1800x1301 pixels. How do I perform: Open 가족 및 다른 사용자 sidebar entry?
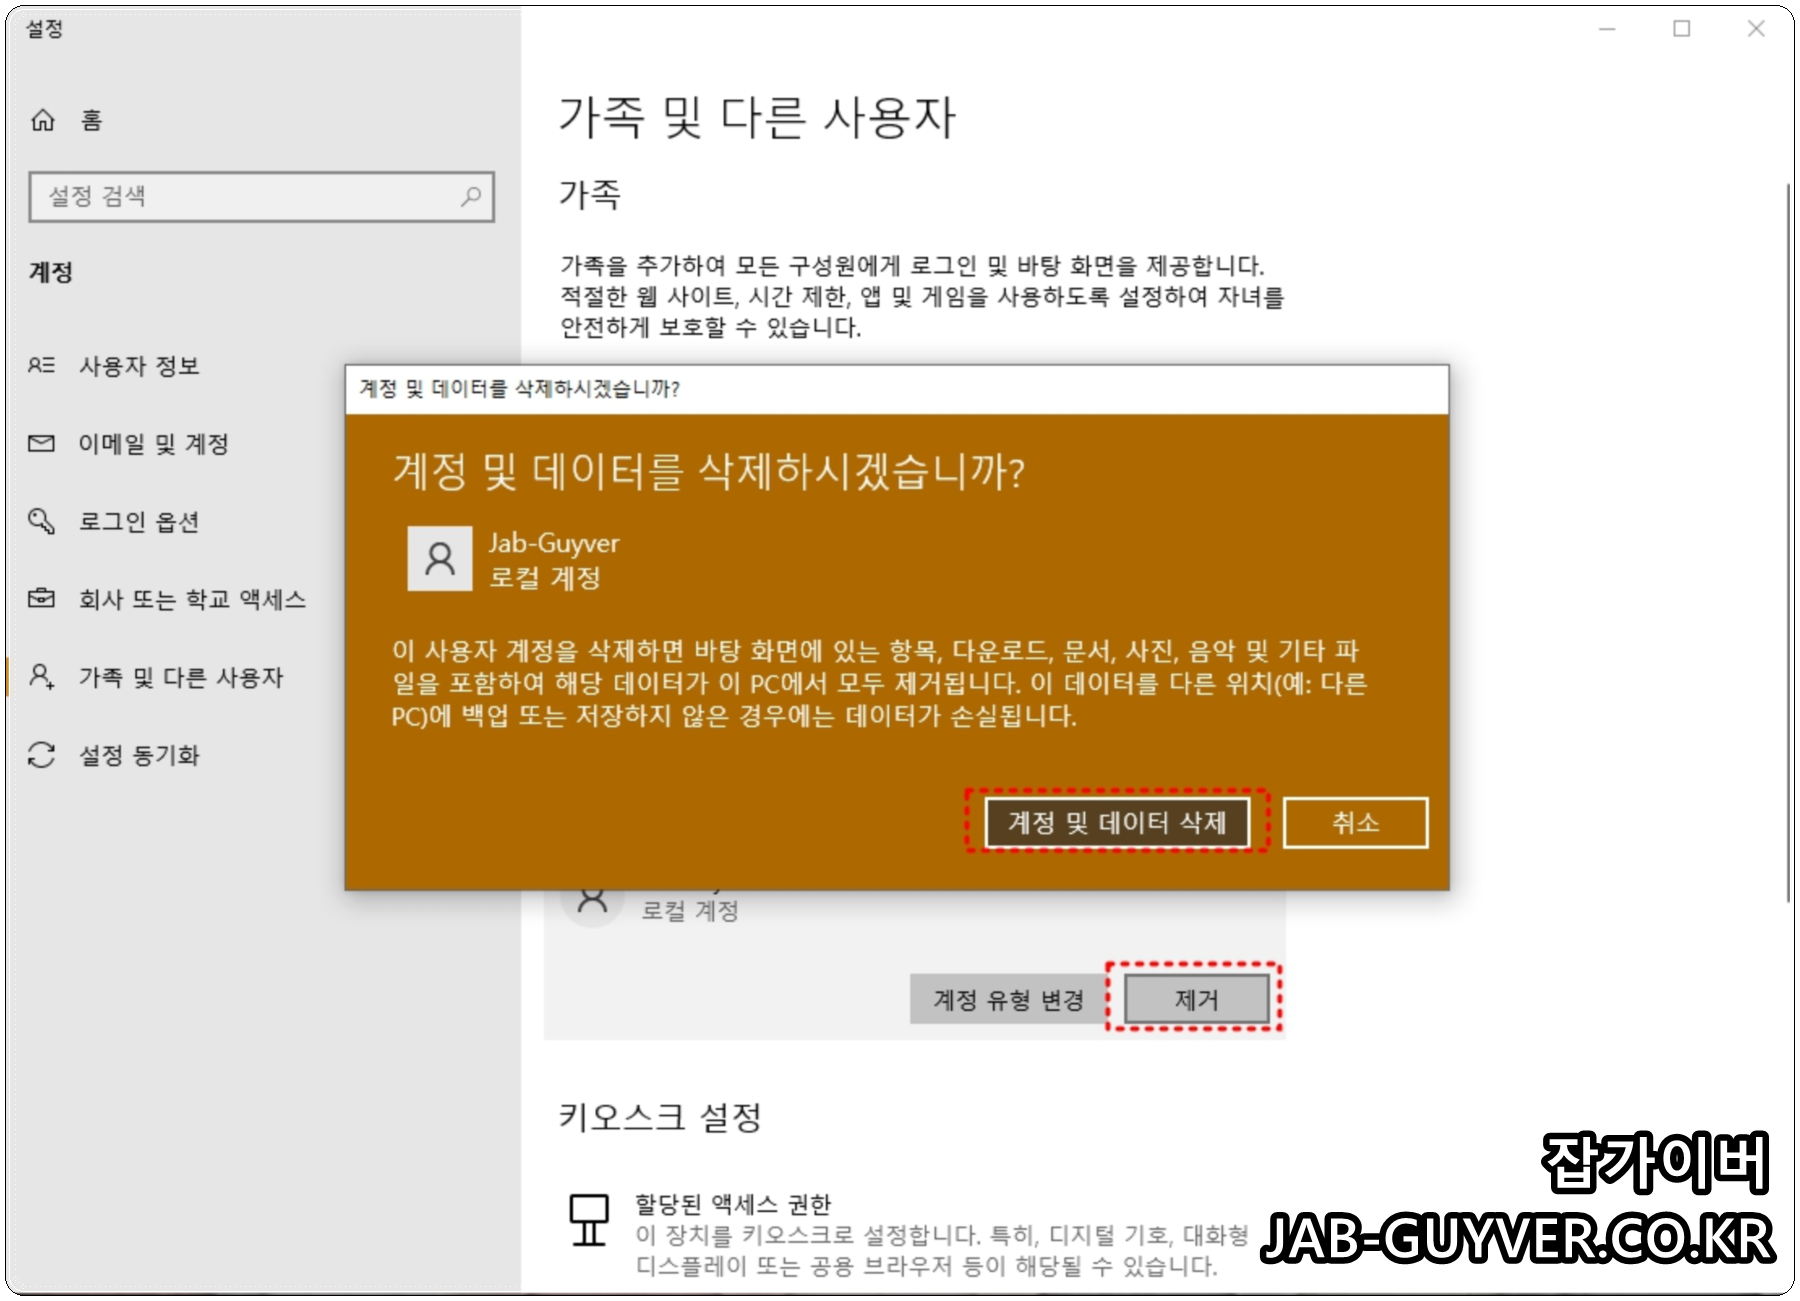coord(182,678)
